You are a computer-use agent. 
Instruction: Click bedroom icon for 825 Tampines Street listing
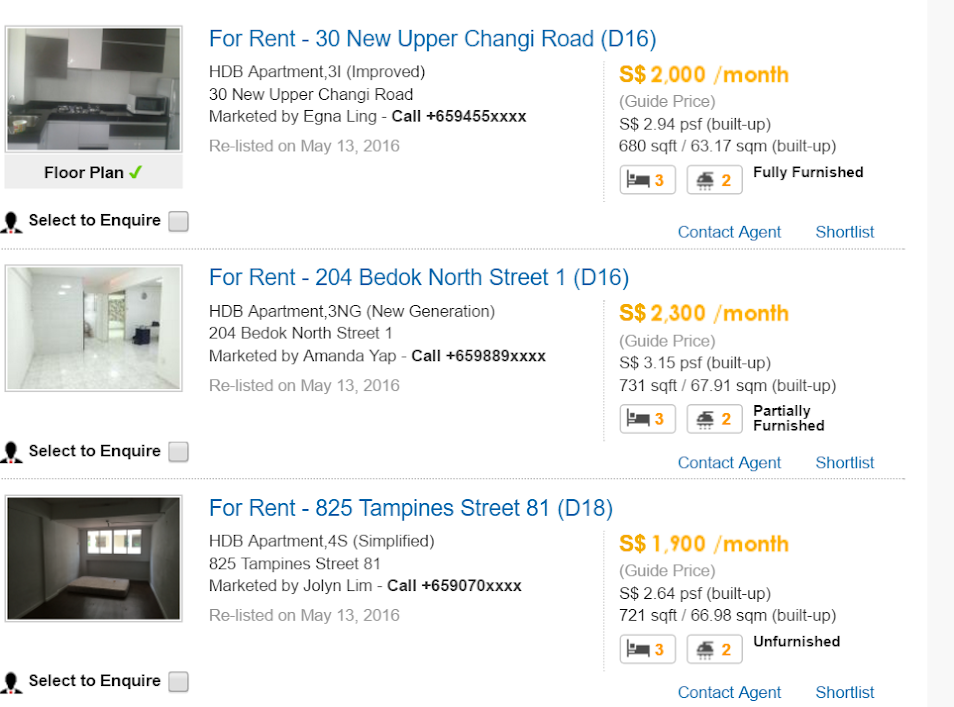tap(647, 649)
